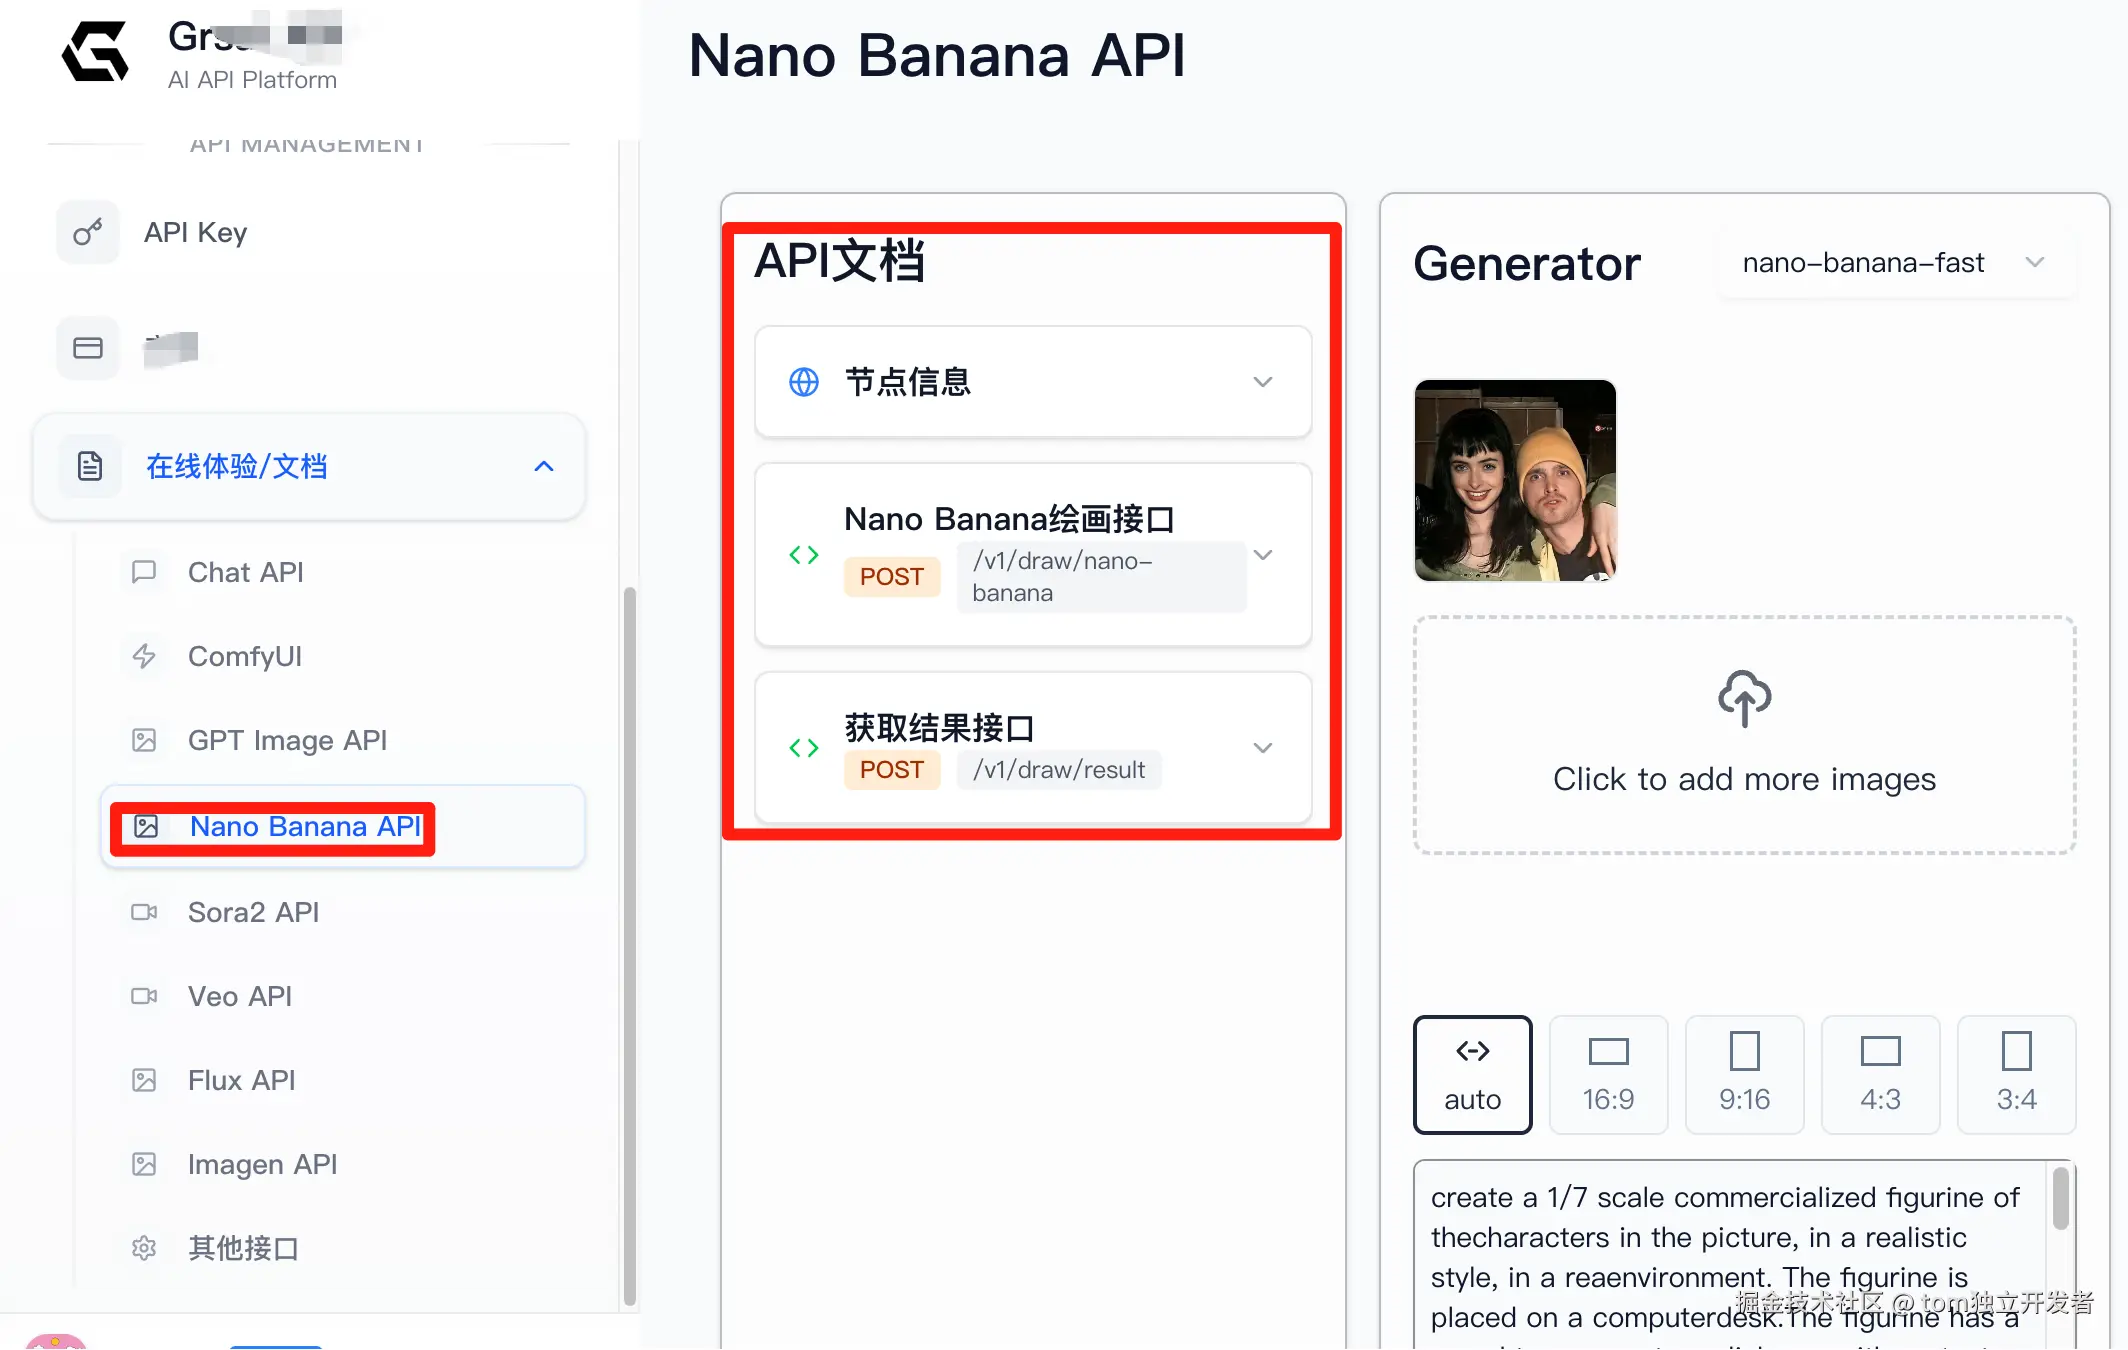2128x1350 pixels.
Task: Click the API Key key icon
Action: (88, 232)
